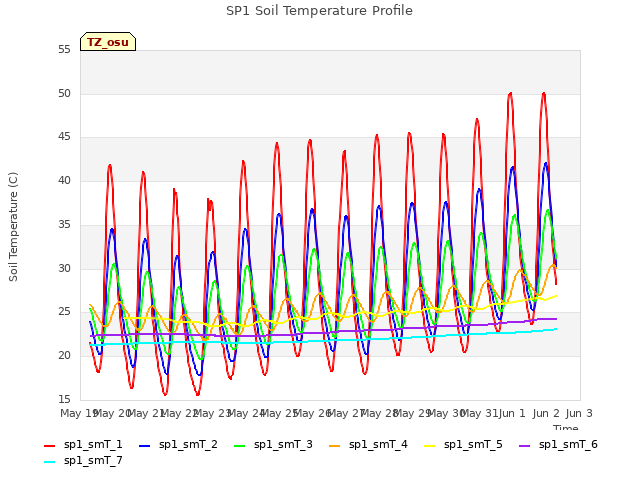
Task: Click the 50 y-axis tick label
Action: click(x=64, y=93)
